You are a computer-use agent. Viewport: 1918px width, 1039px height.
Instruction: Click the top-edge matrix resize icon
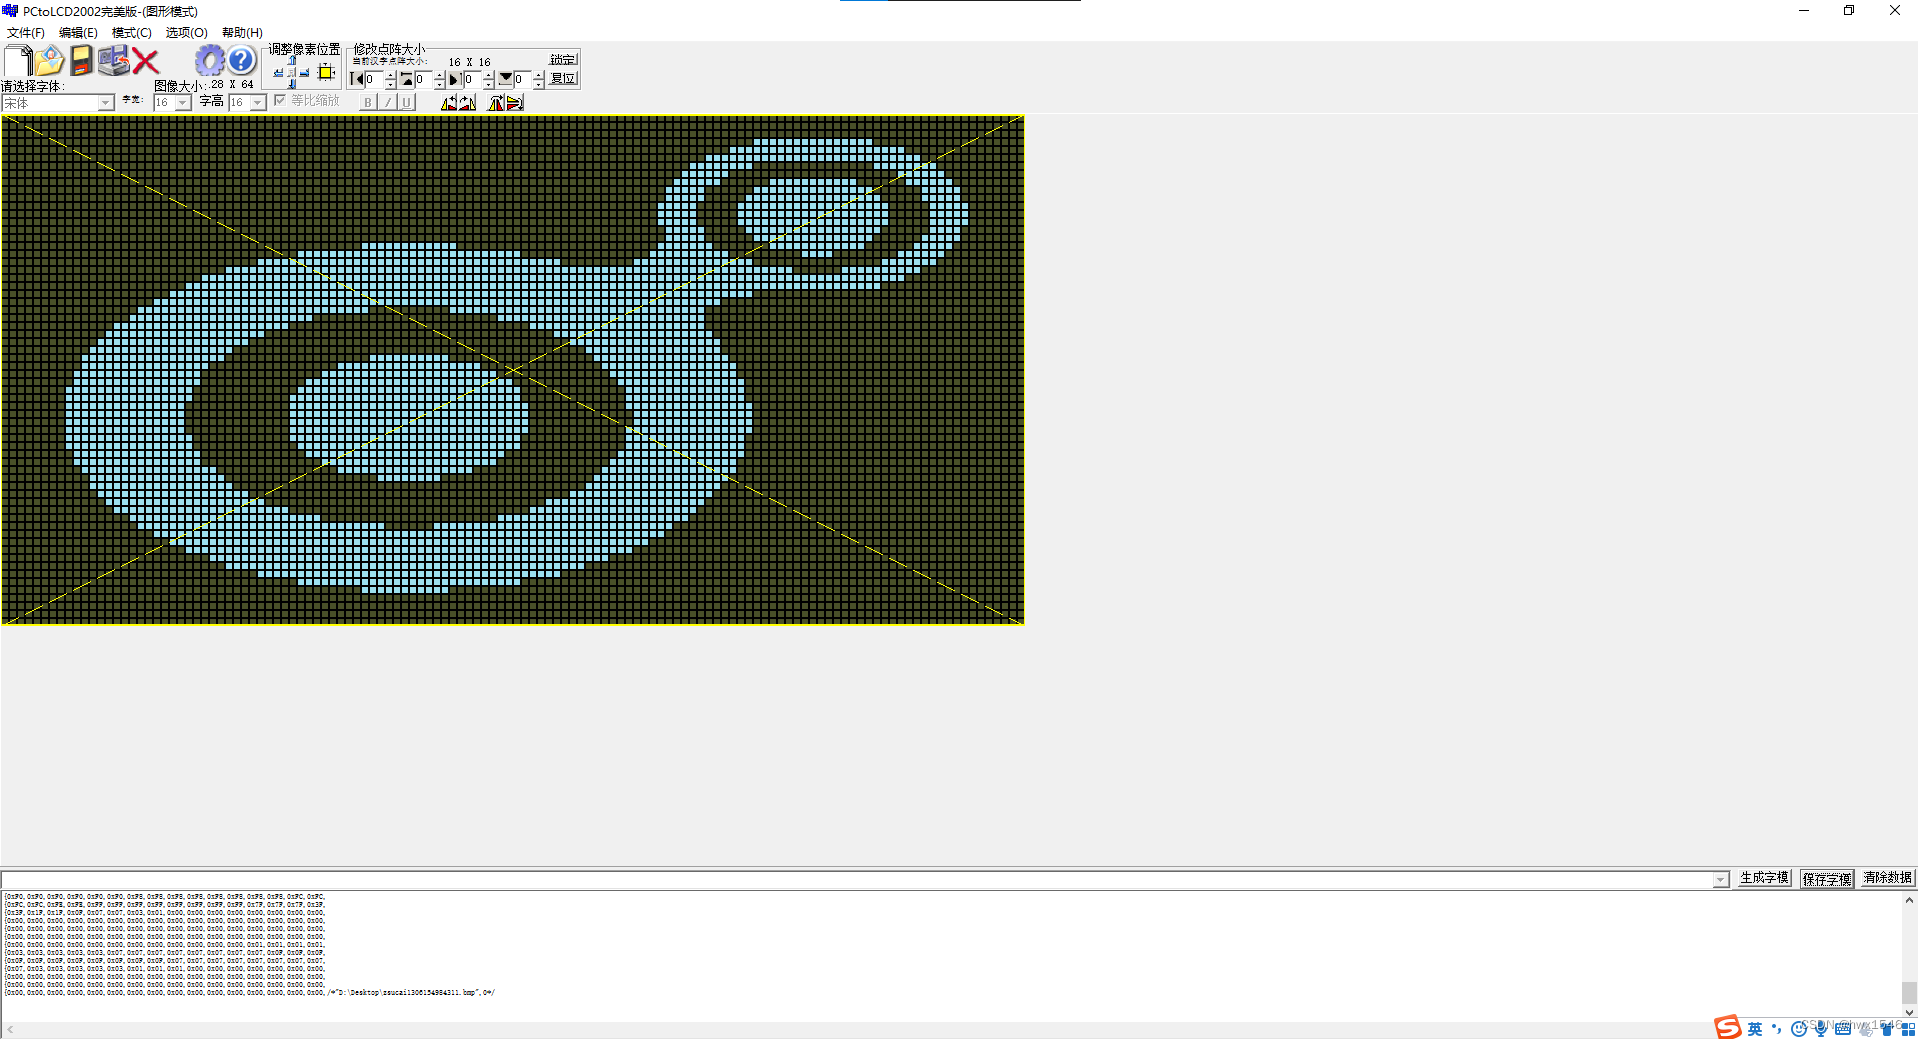coord(406,79)
